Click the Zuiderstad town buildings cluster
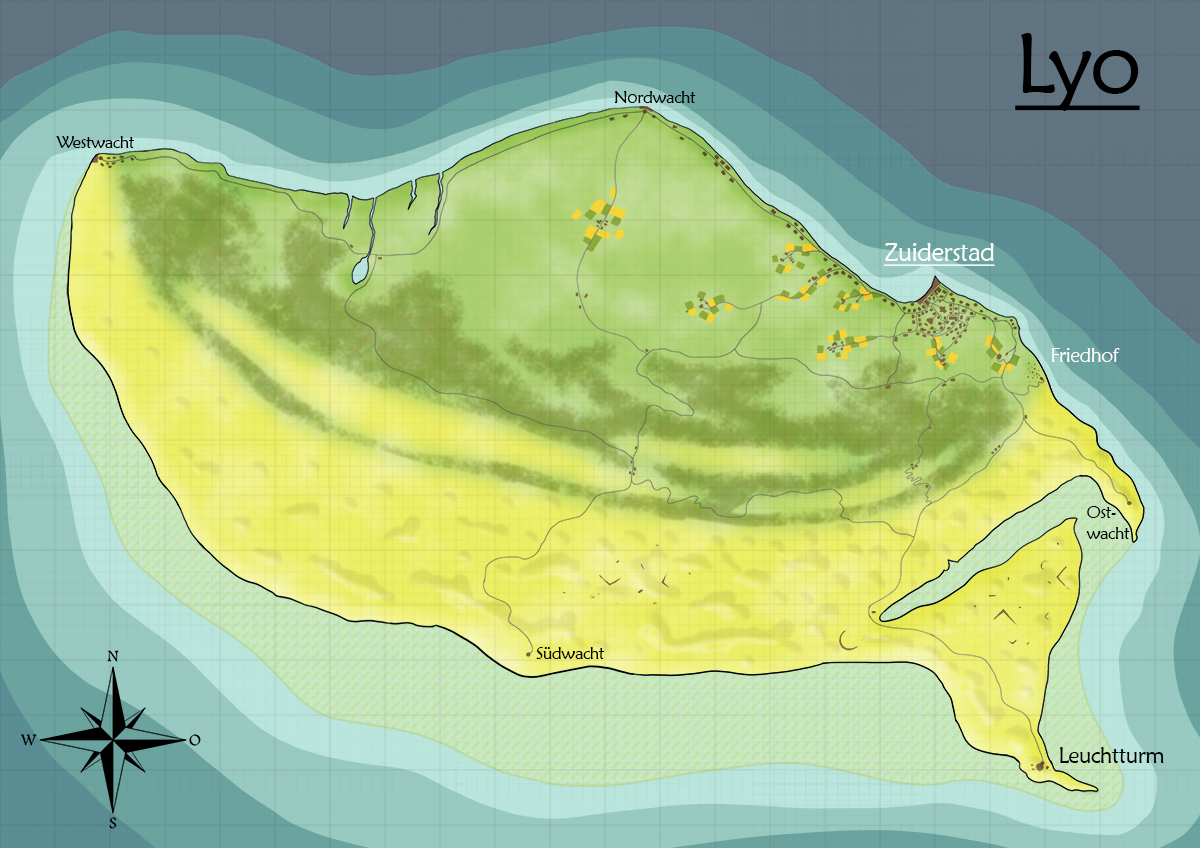This screenshot has height=848, width=1200. [x=938, y=315]
